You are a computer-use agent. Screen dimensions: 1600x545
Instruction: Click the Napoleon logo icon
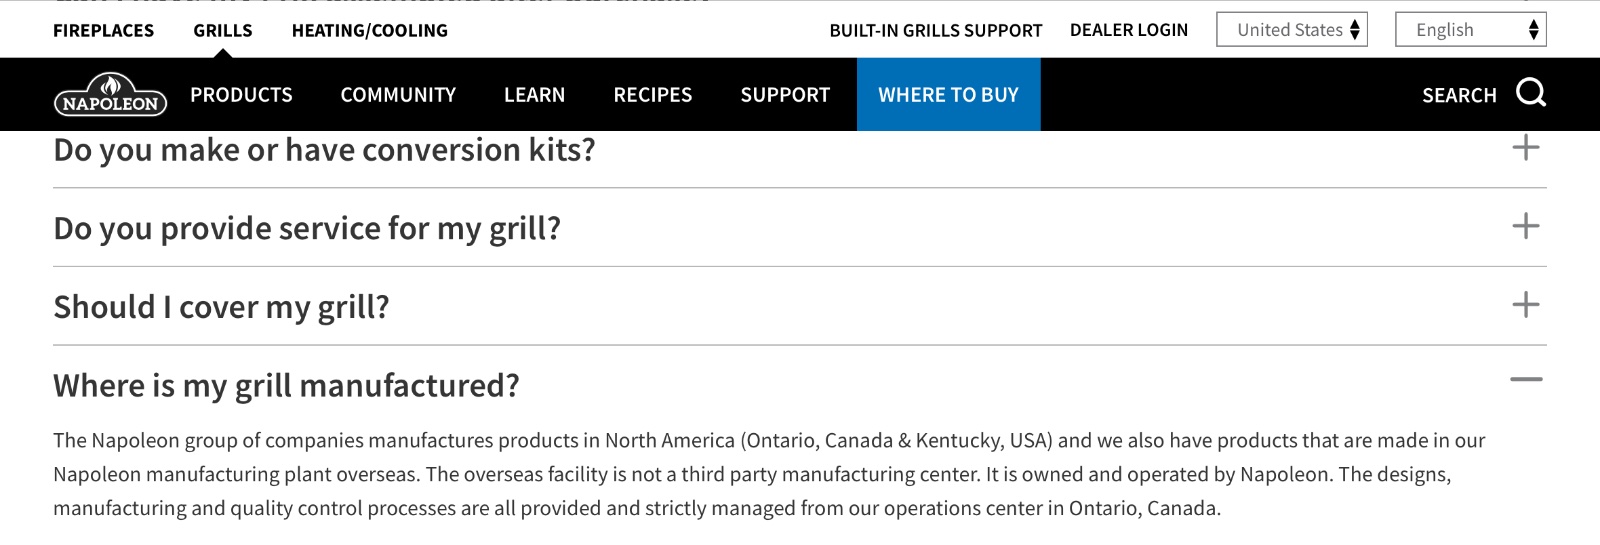point(110,94)
